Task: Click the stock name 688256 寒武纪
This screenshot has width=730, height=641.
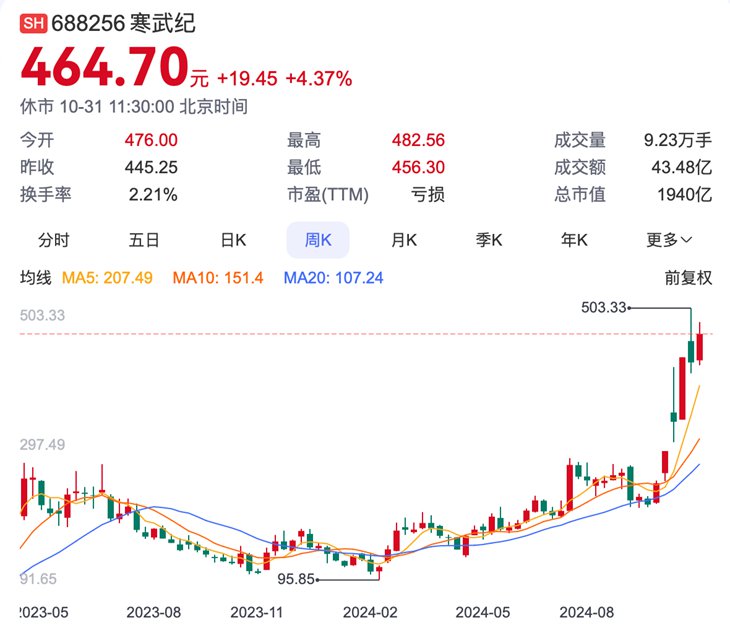Action: pos(123,23)
